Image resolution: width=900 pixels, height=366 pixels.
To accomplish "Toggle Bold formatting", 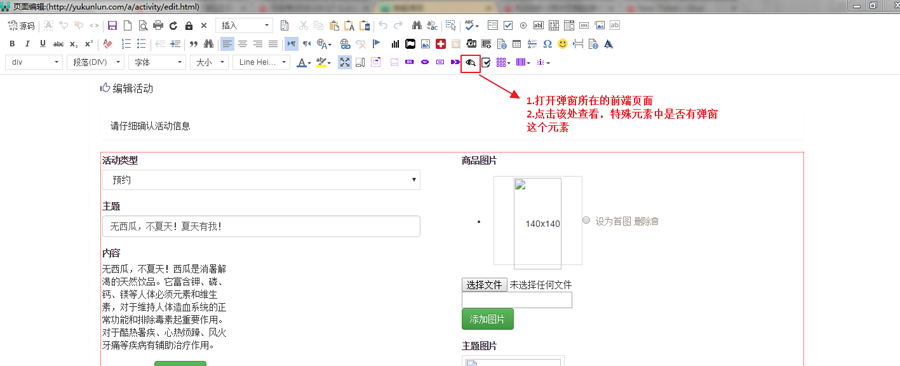I will pos(12,44).
